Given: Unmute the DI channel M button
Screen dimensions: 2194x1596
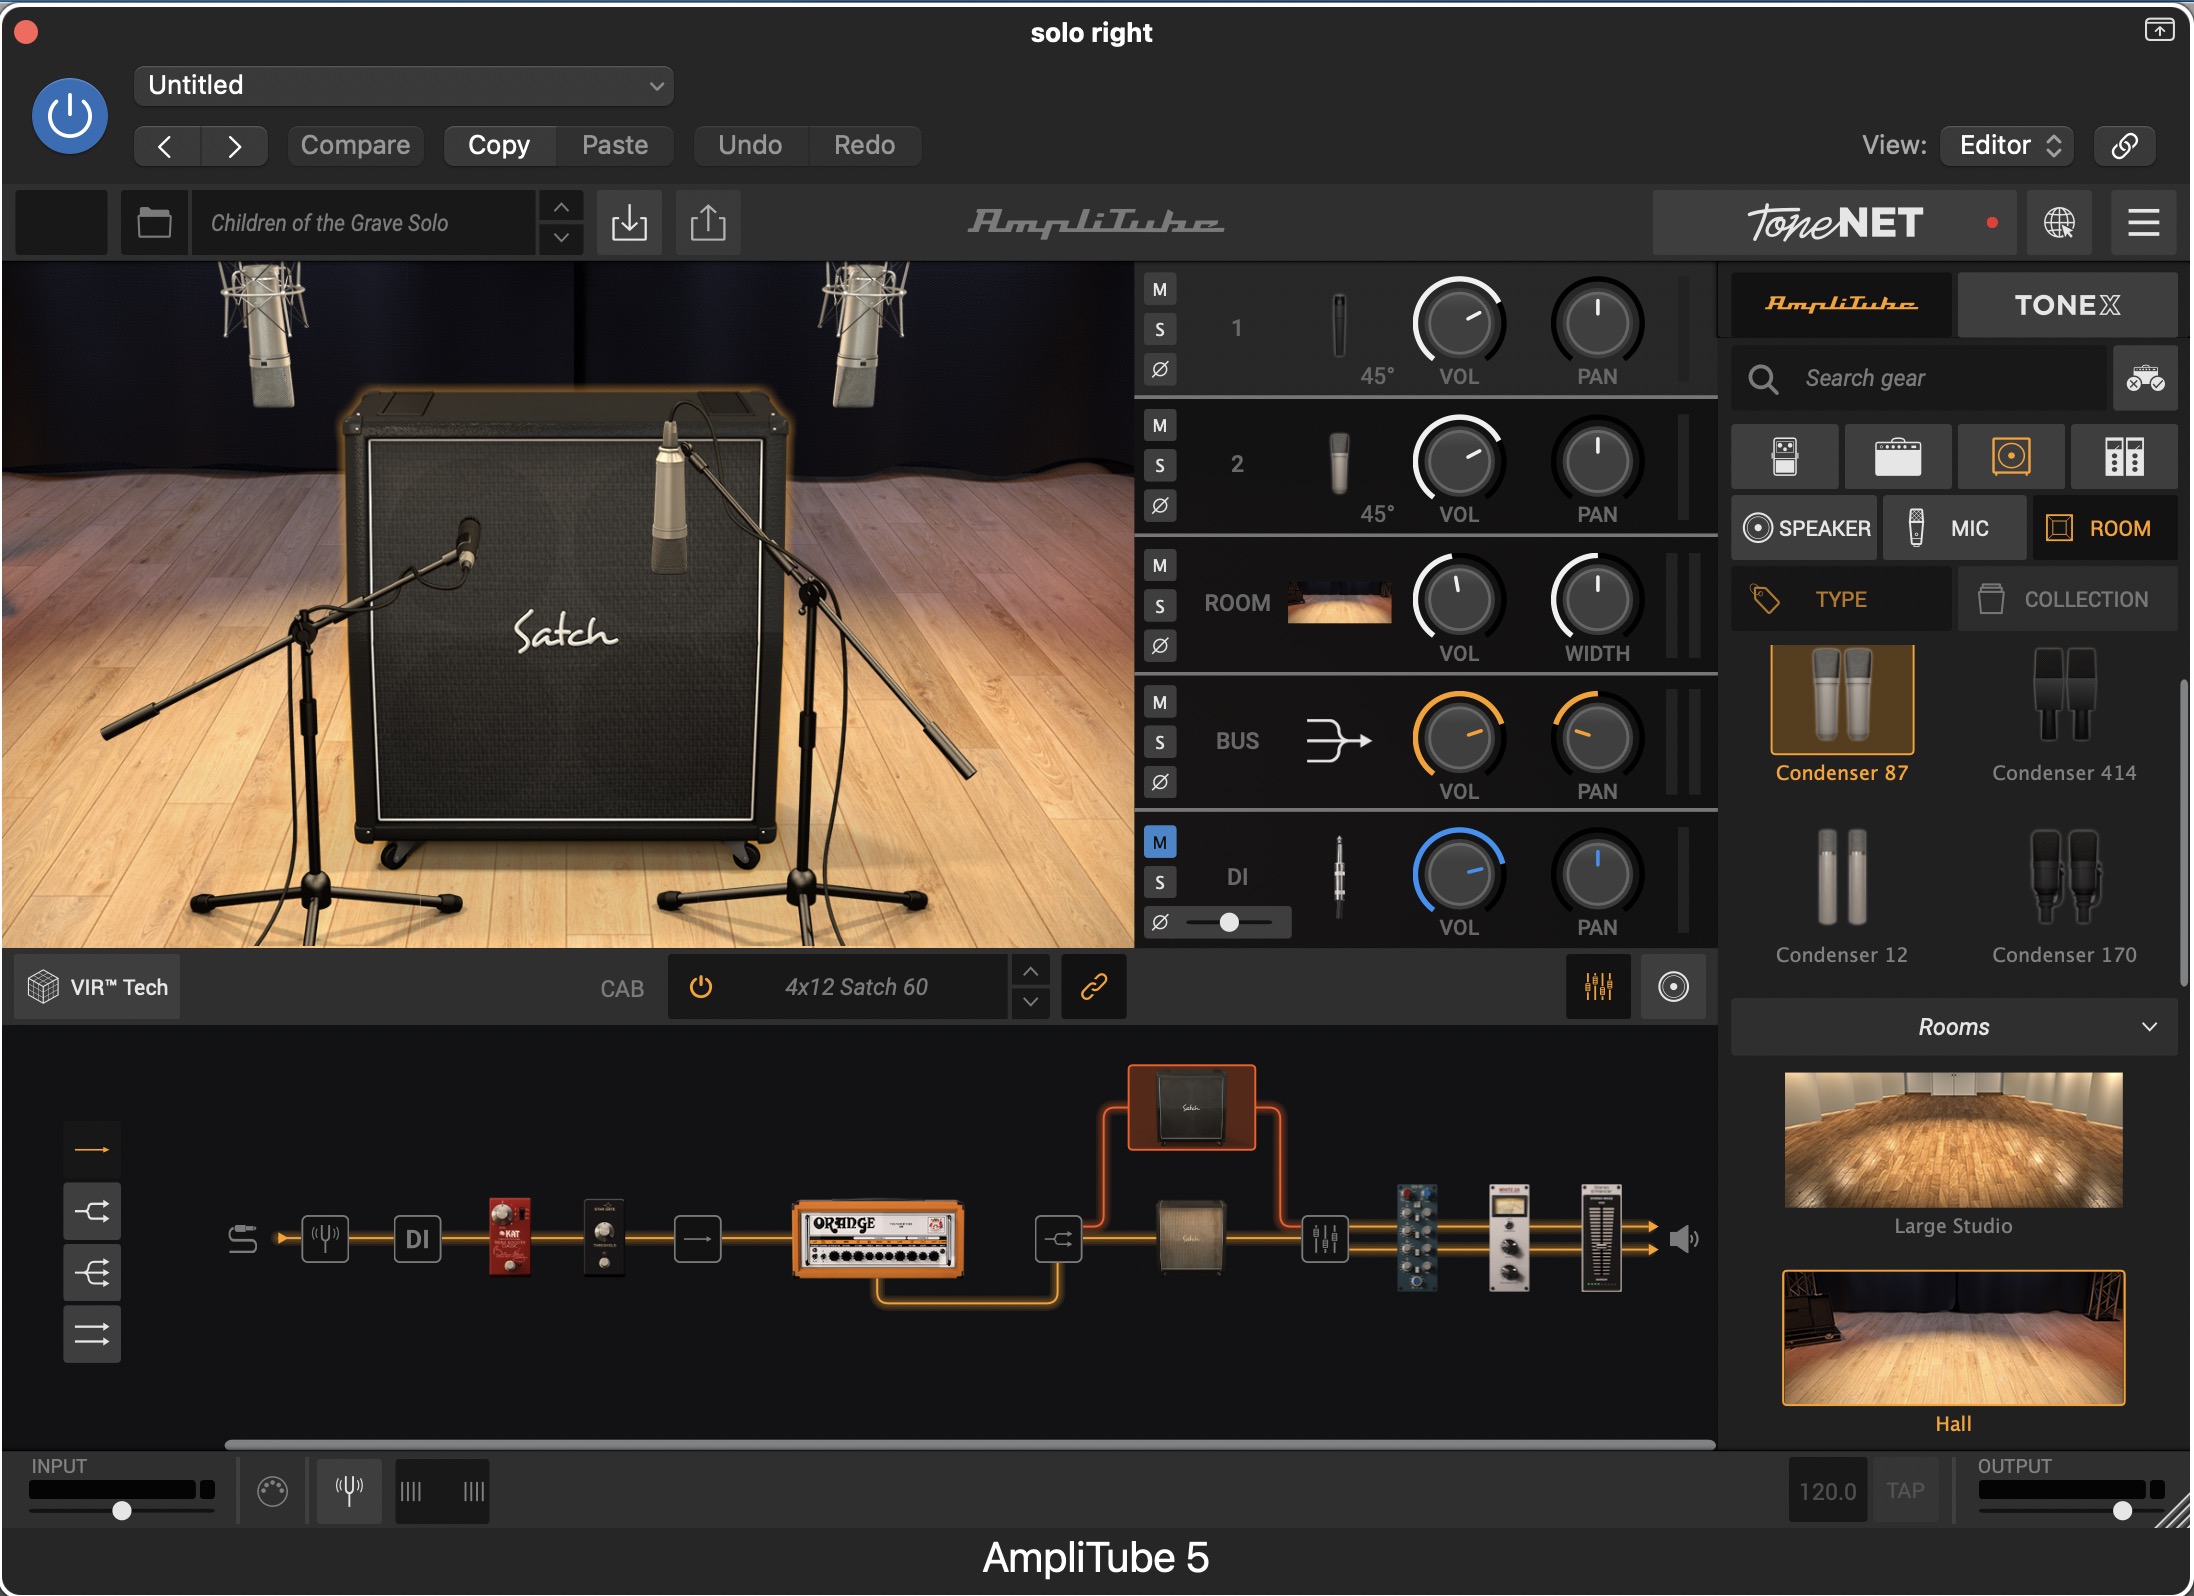Looking at the screenshot, I should (1160, 842).
